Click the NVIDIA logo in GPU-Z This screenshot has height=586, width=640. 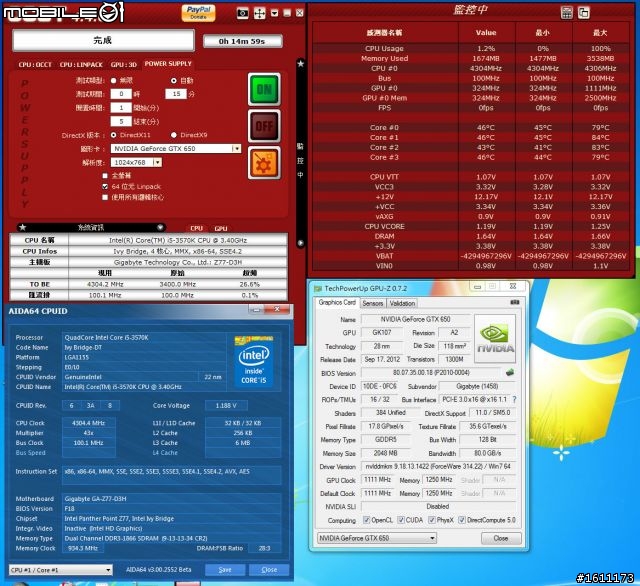point(495,338)
